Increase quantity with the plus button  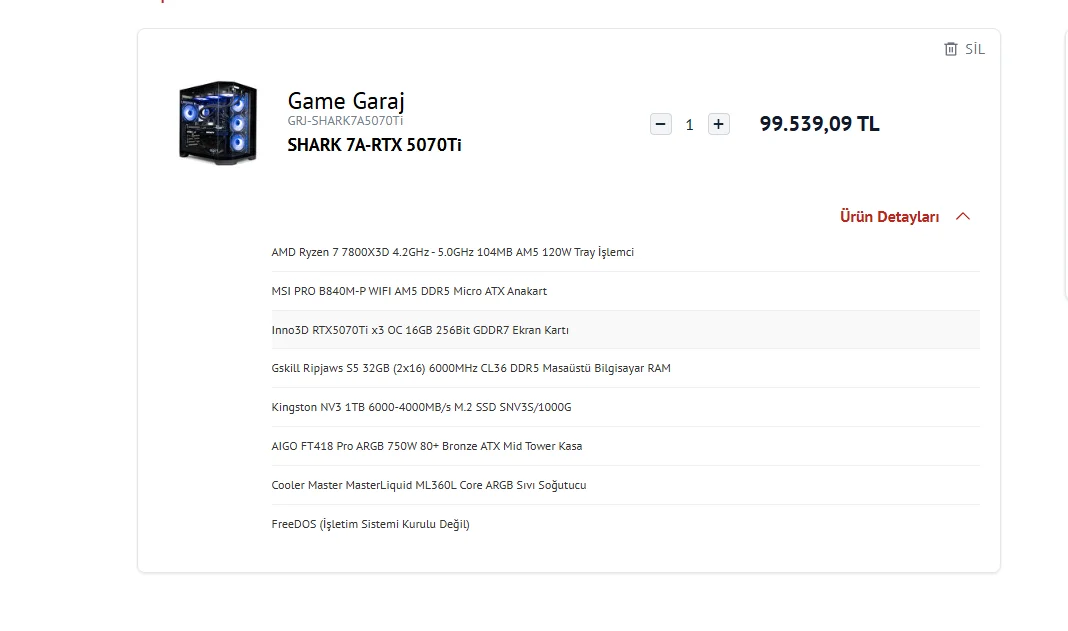pos(719,124)
